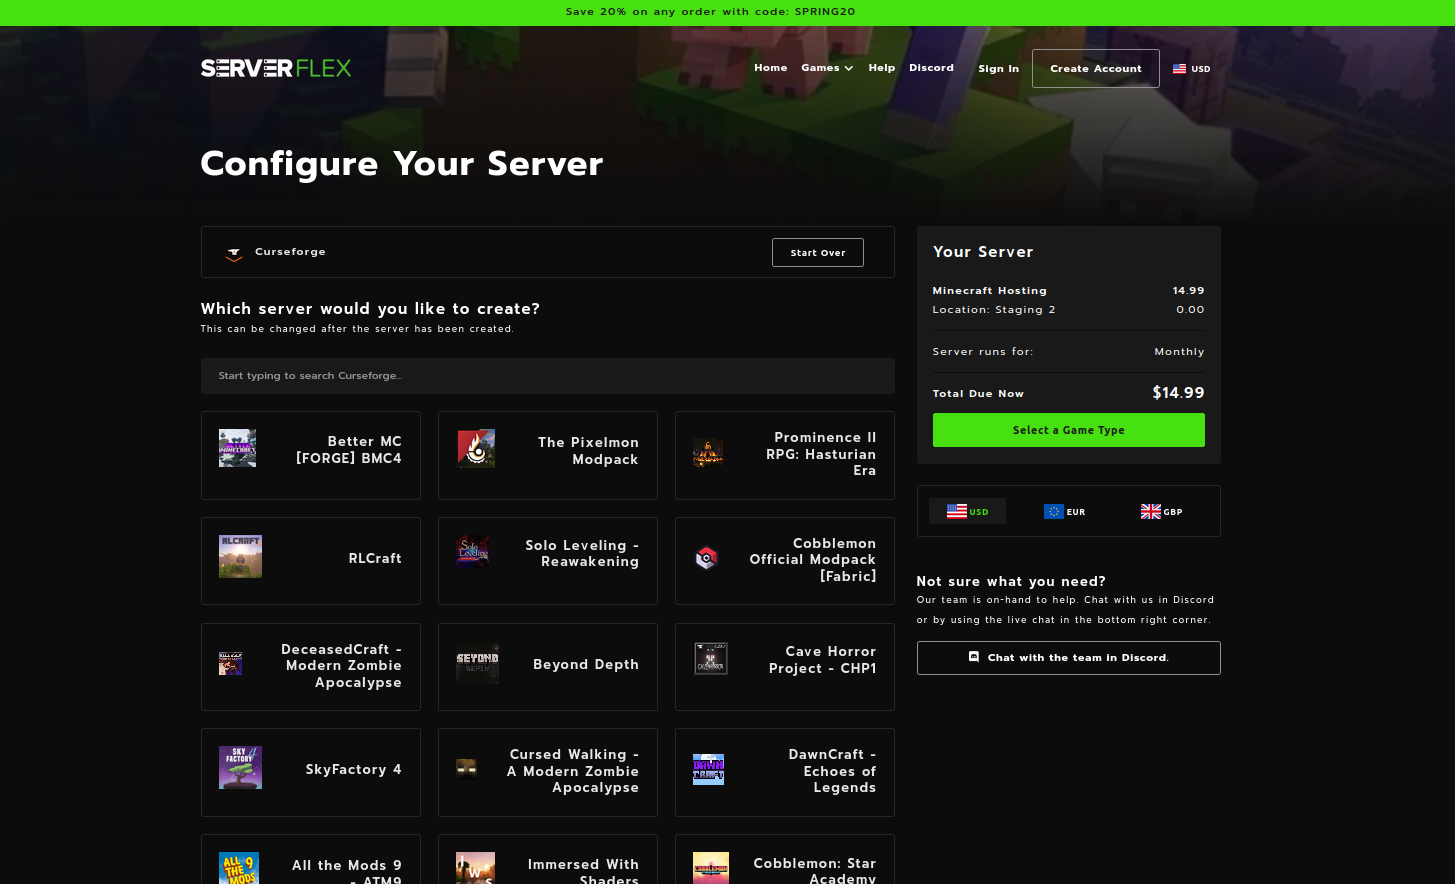Select Solo Leveling - Reawakening title
Image resolution: width=1455 pixels, height=884 pixels.
(582, 553)
